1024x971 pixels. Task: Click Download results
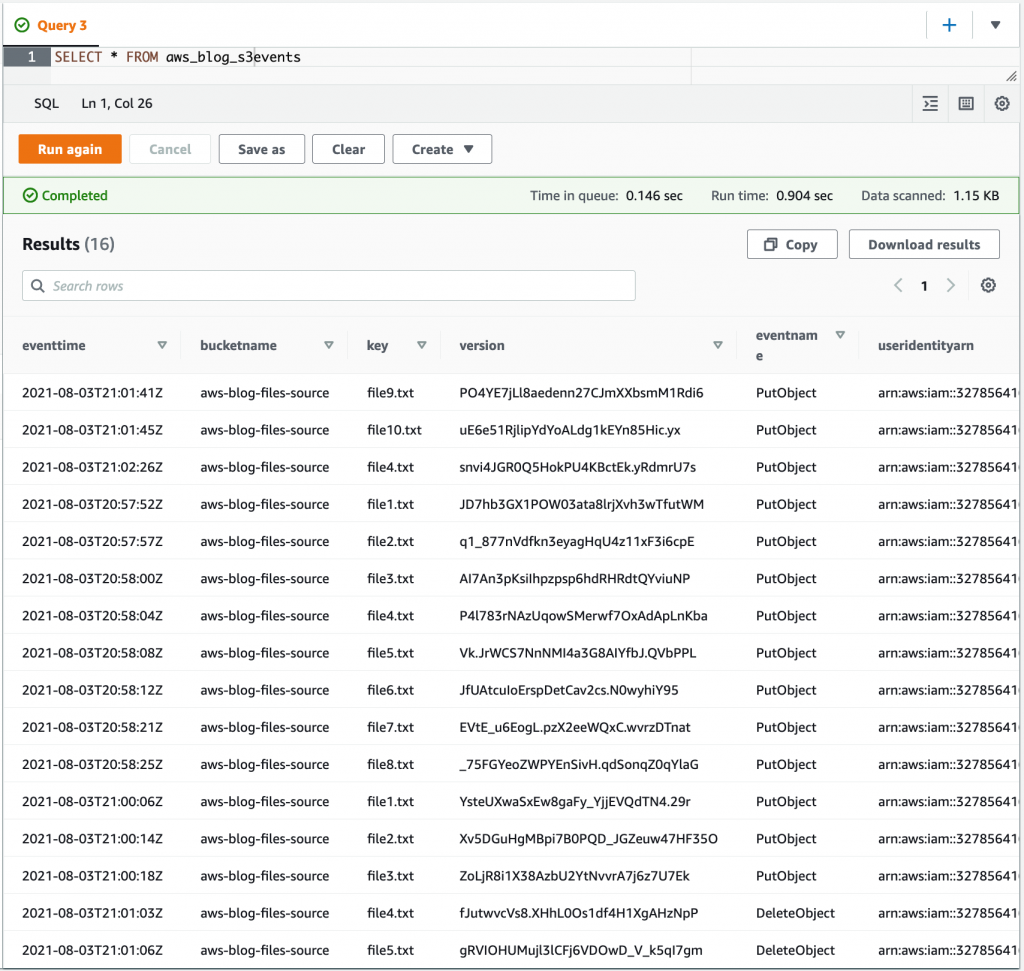pyautogui.click(x=923, y=244)
